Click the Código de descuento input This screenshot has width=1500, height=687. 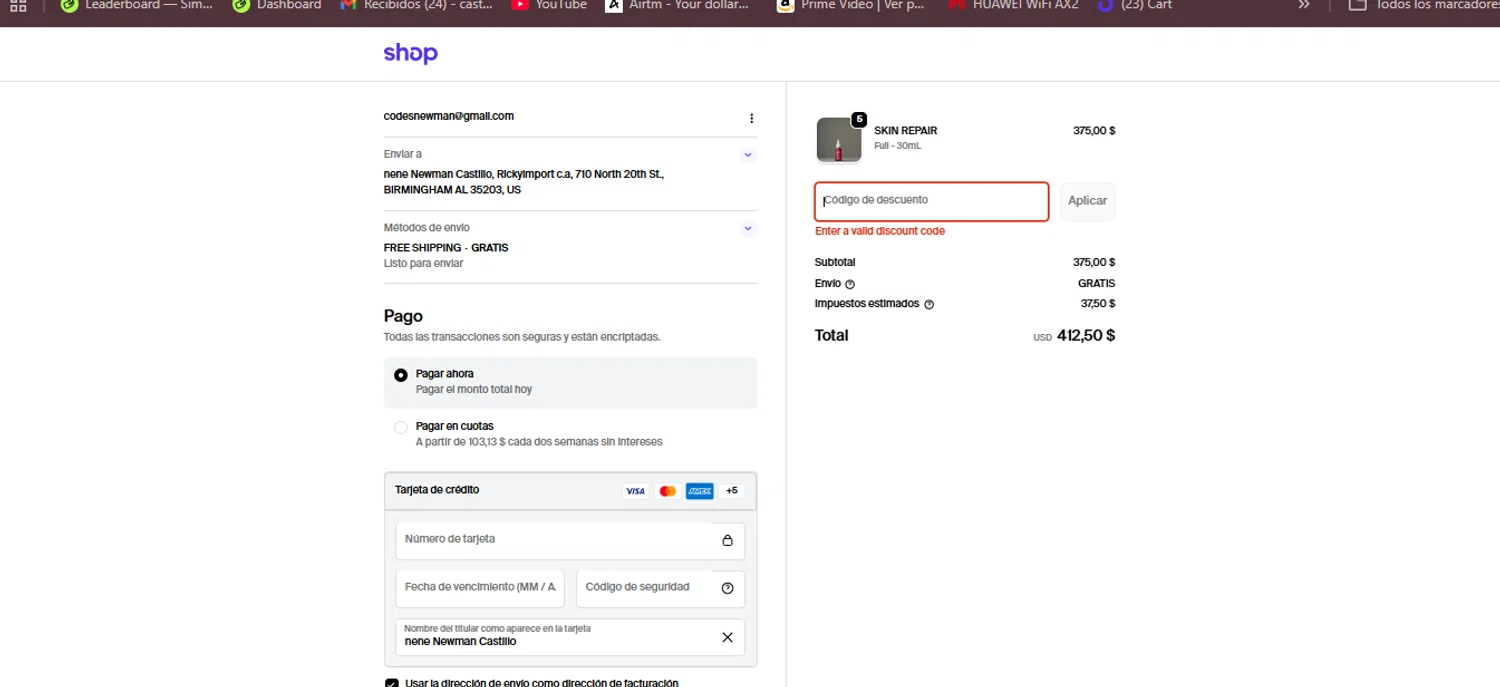point(932,201)
